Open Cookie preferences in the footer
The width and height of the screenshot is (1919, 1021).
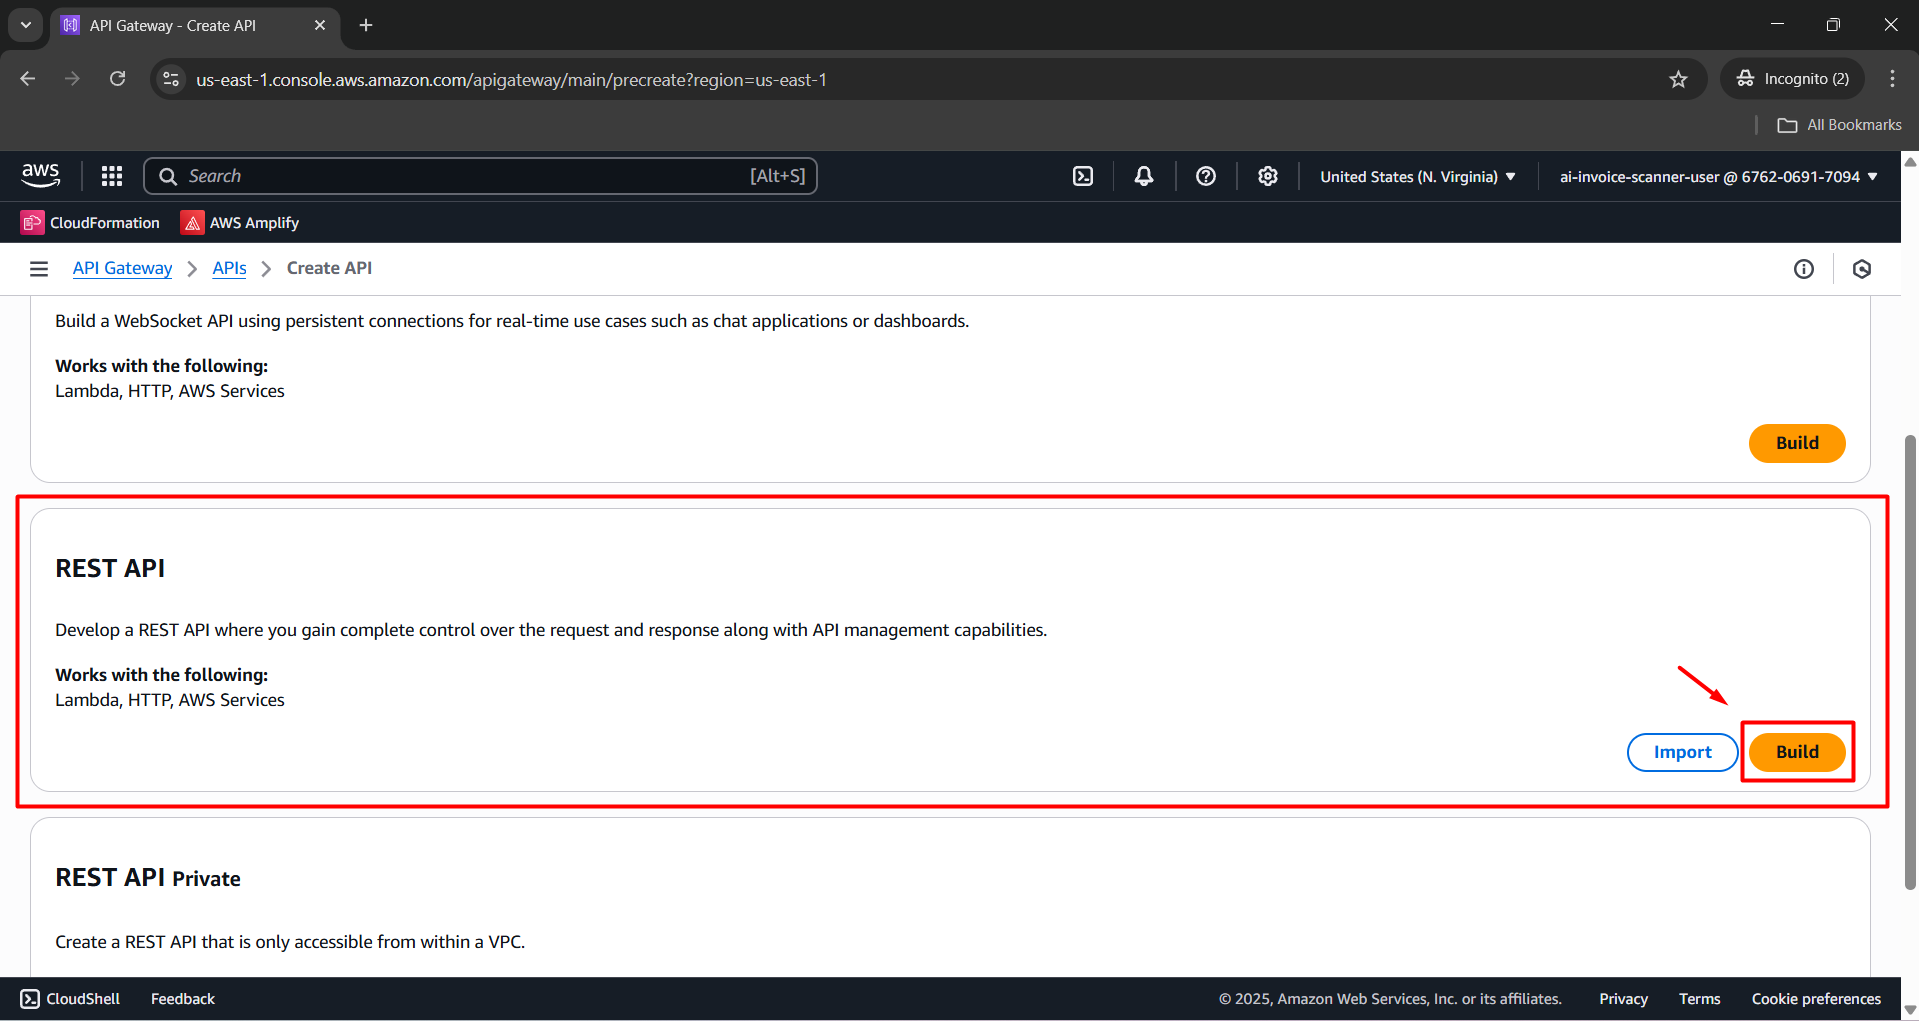click(1816, 999)
